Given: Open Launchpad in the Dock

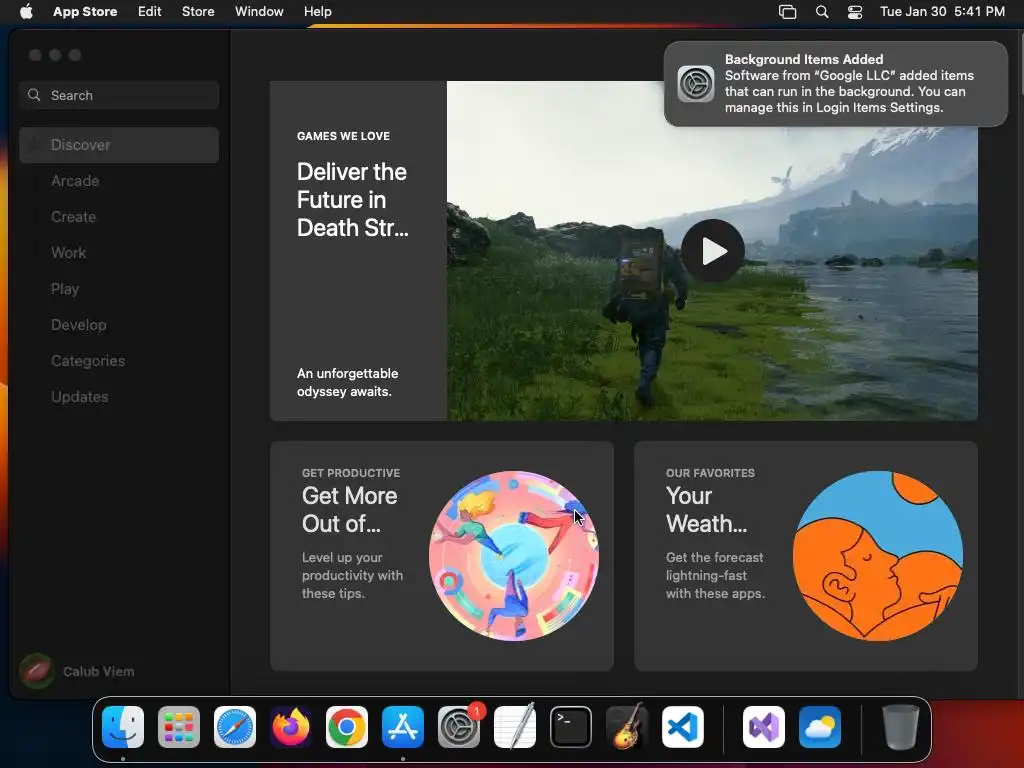Looking at the screenshot, I should pyautogui.click(x=179, y=727).
